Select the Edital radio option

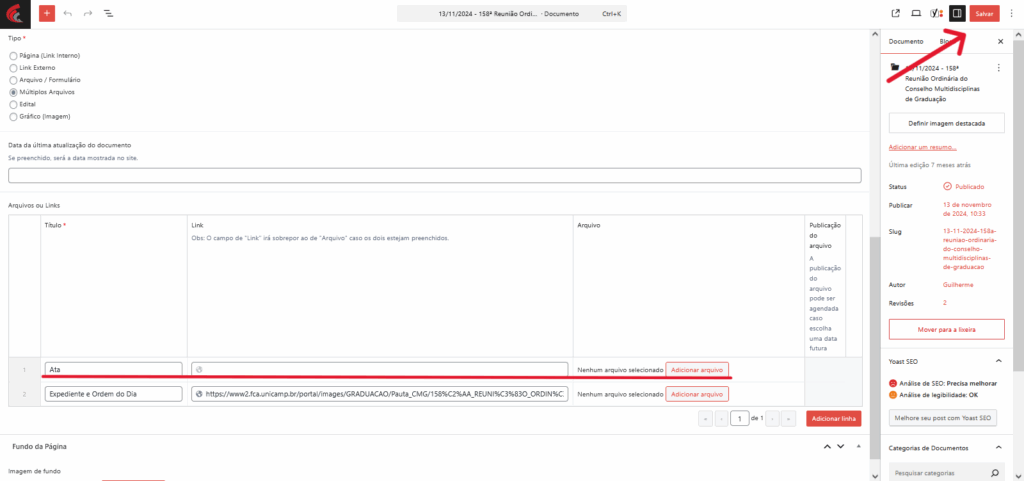13,104
